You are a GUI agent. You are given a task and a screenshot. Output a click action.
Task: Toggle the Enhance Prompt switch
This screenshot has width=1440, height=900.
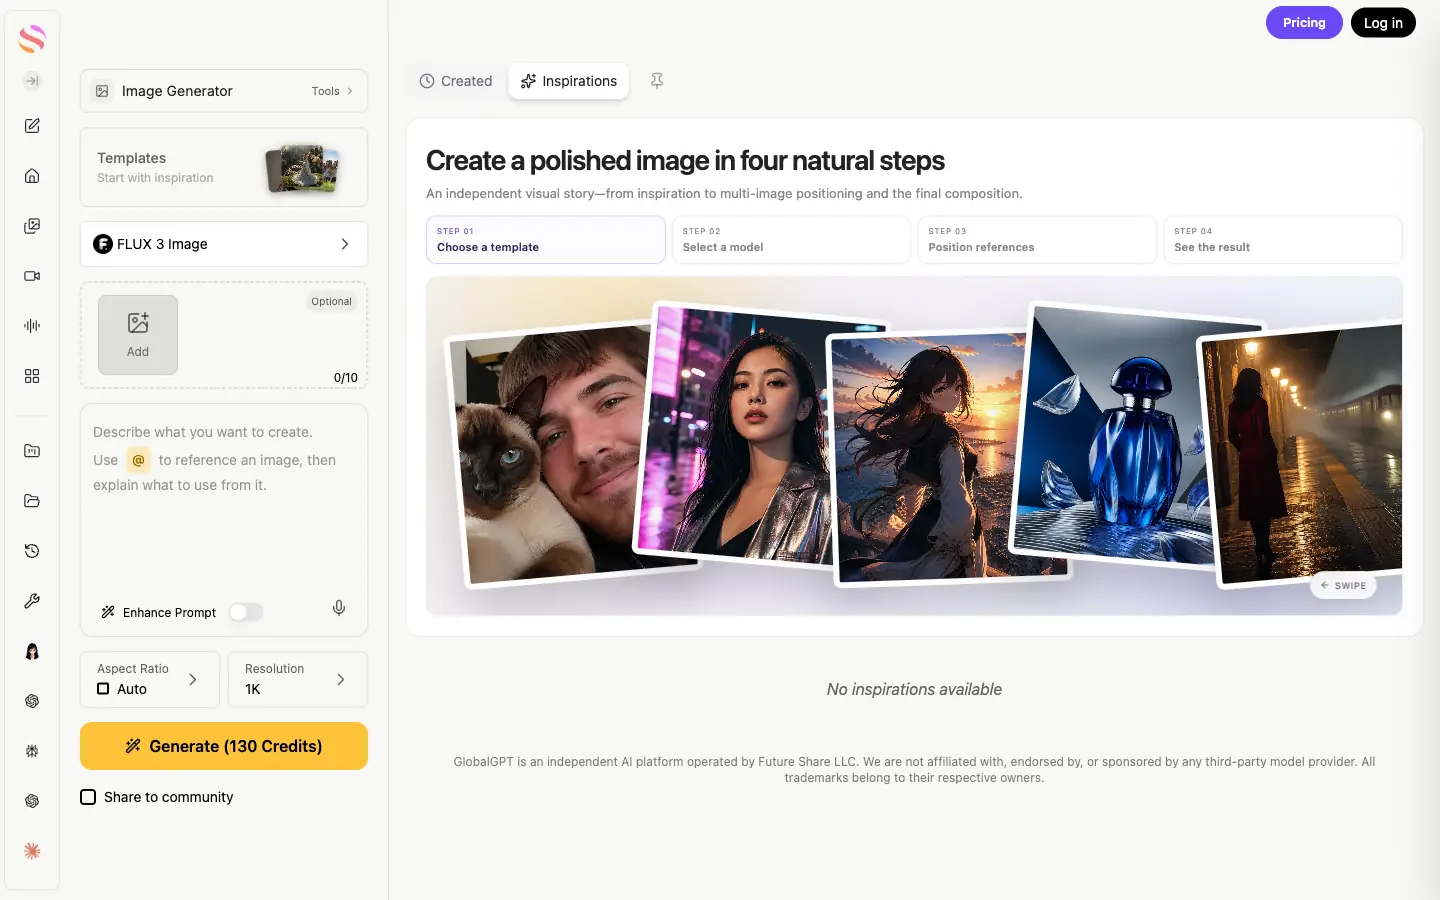click(245, 612)
